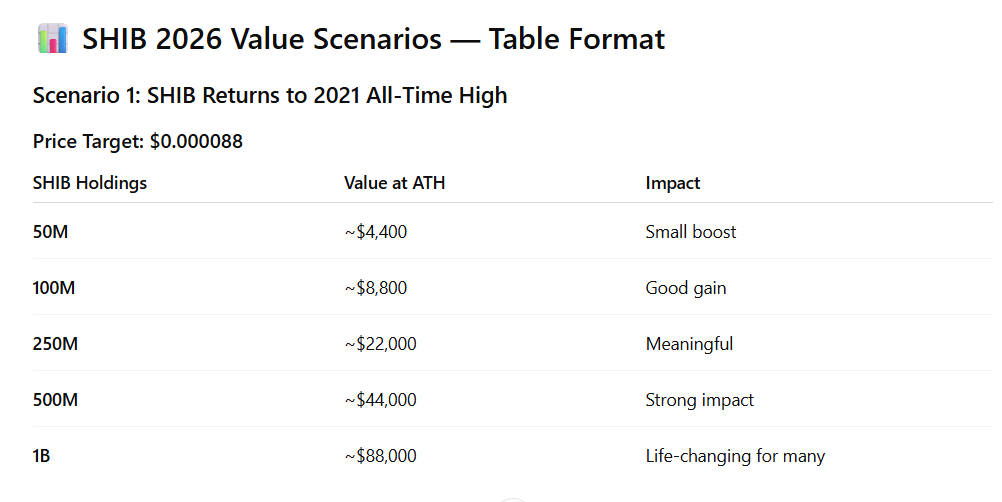Click the "Price Target: $0.000088" line

[138, 142]
